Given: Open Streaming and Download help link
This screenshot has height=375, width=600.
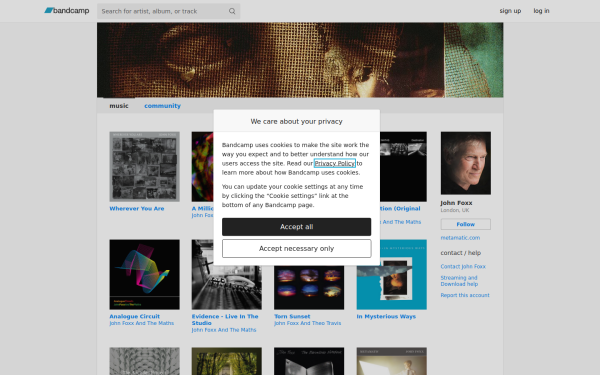Looking at the screenshot, I should click(459, 281).
